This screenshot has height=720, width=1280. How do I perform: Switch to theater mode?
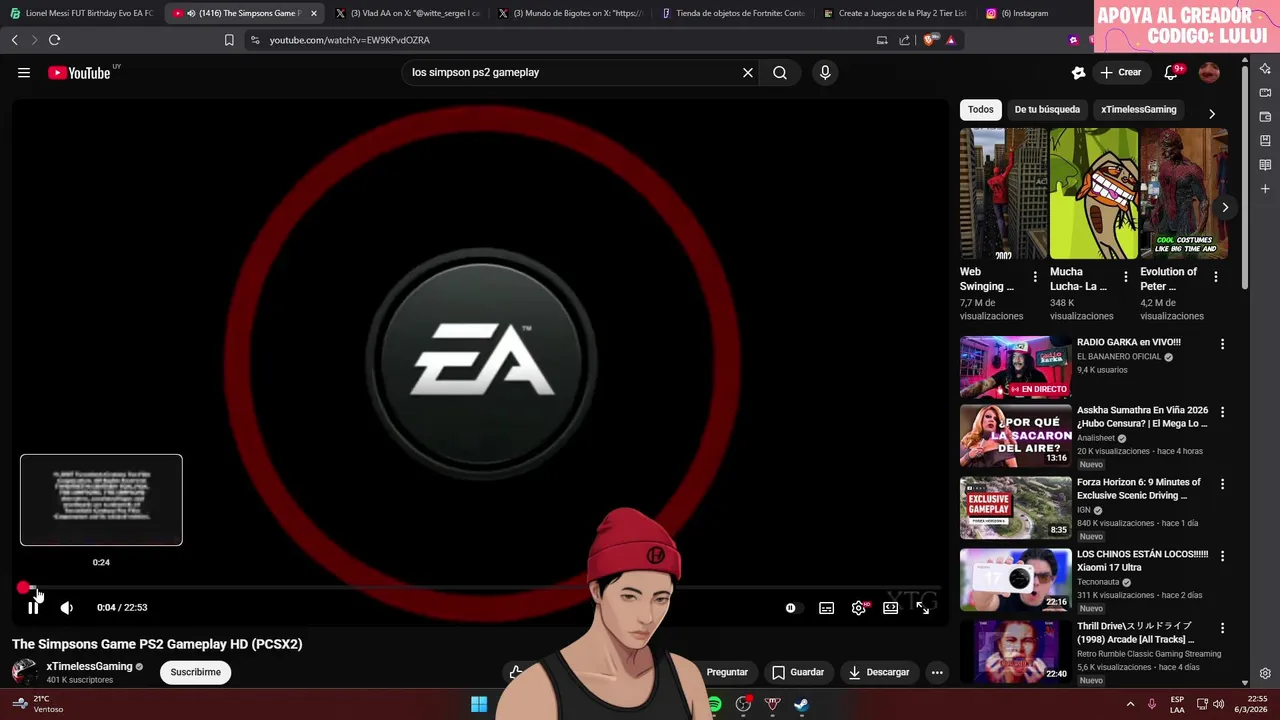pos(891,608)
